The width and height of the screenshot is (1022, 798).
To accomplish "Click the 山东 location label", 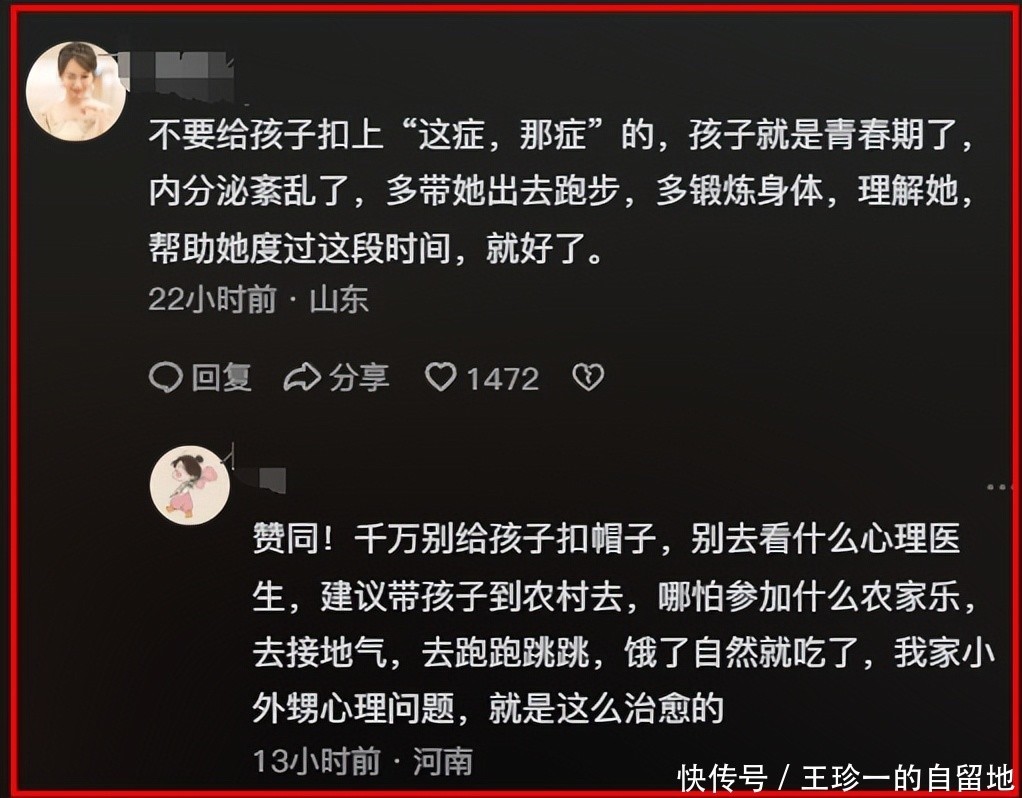I will click(339, 300).
